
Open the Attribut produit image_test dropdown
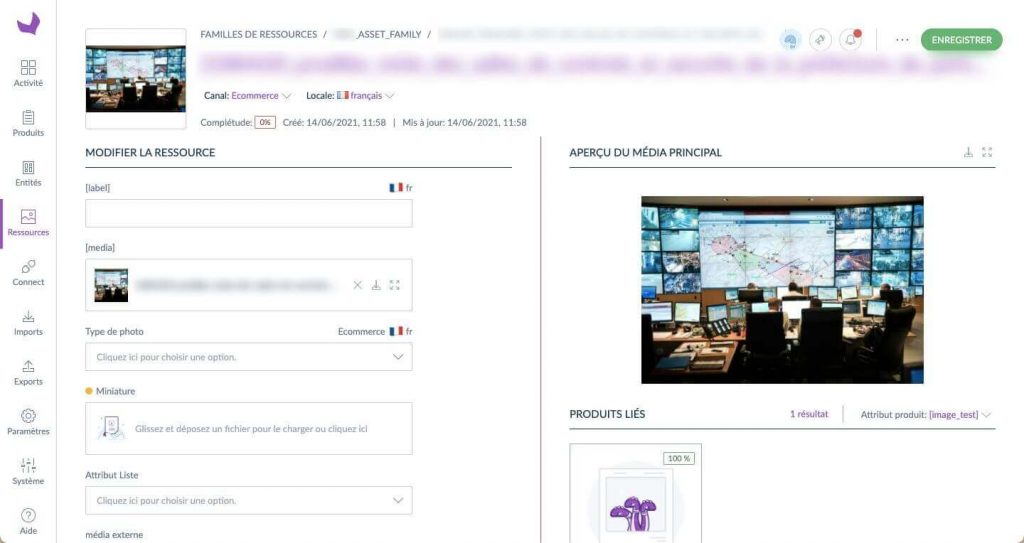[925, 414]
